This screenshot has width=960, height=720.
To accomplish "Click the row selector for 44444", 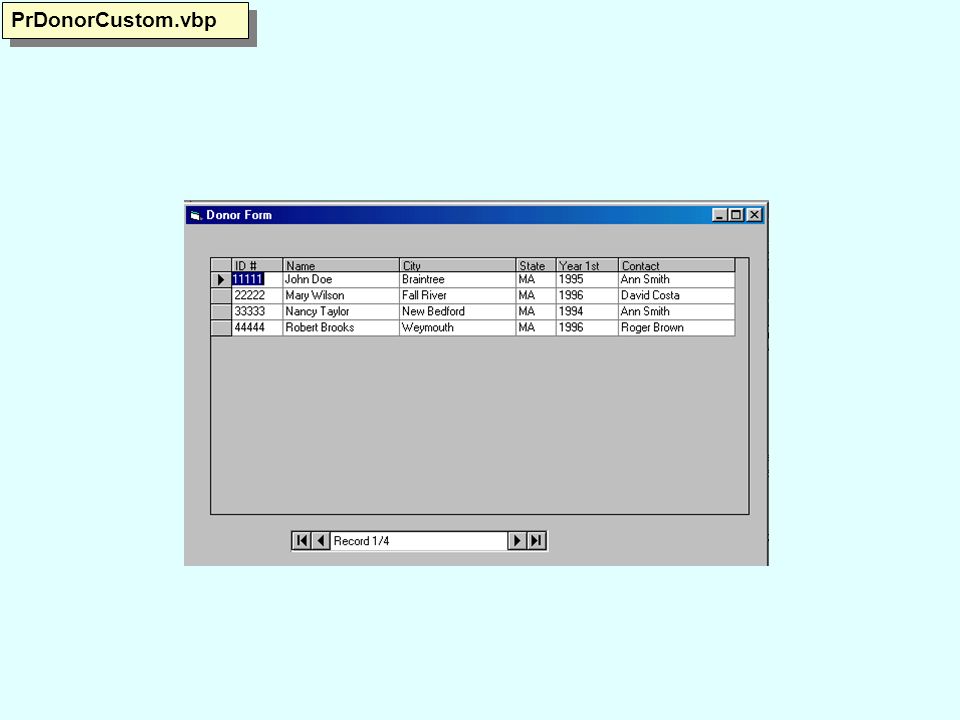I will tap(221, 328).
